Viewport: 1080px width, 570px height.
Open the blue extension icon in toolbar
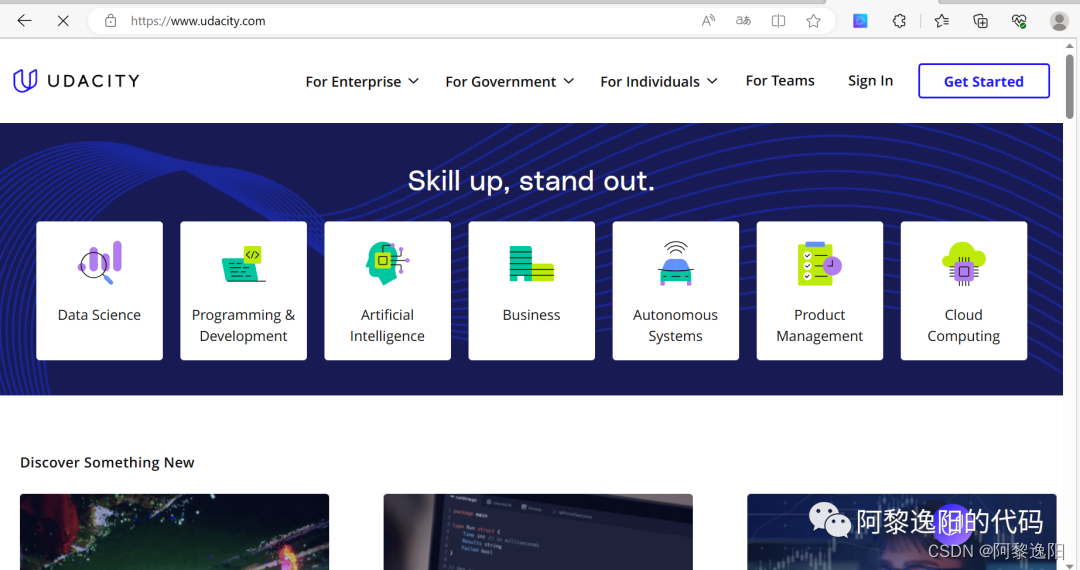click(x=860, y=21)
